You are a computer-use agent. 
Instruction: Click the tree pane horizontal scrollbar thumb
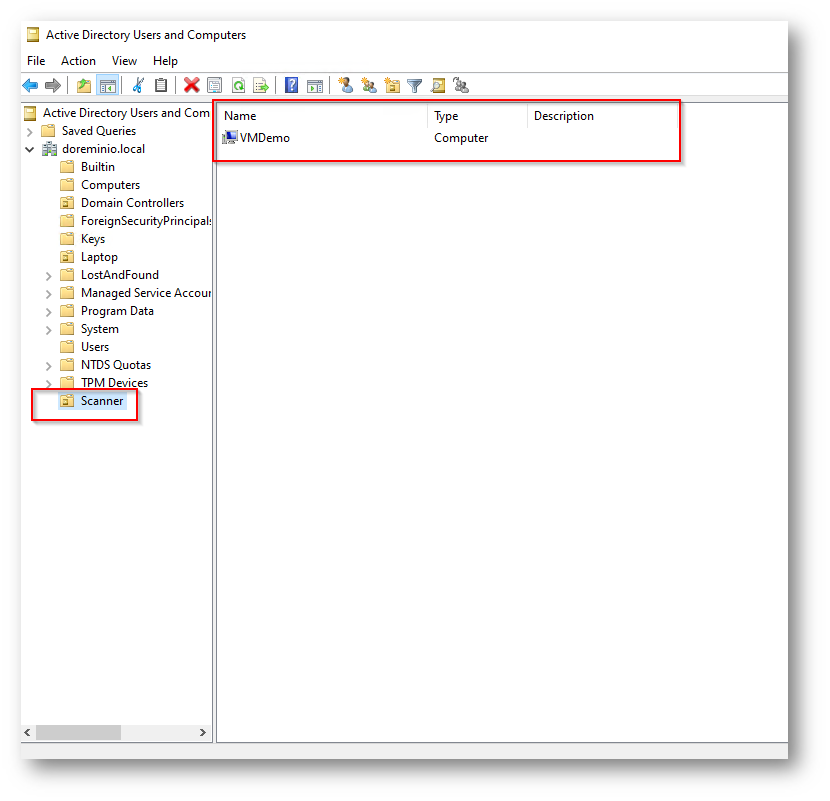click(78, 732)
